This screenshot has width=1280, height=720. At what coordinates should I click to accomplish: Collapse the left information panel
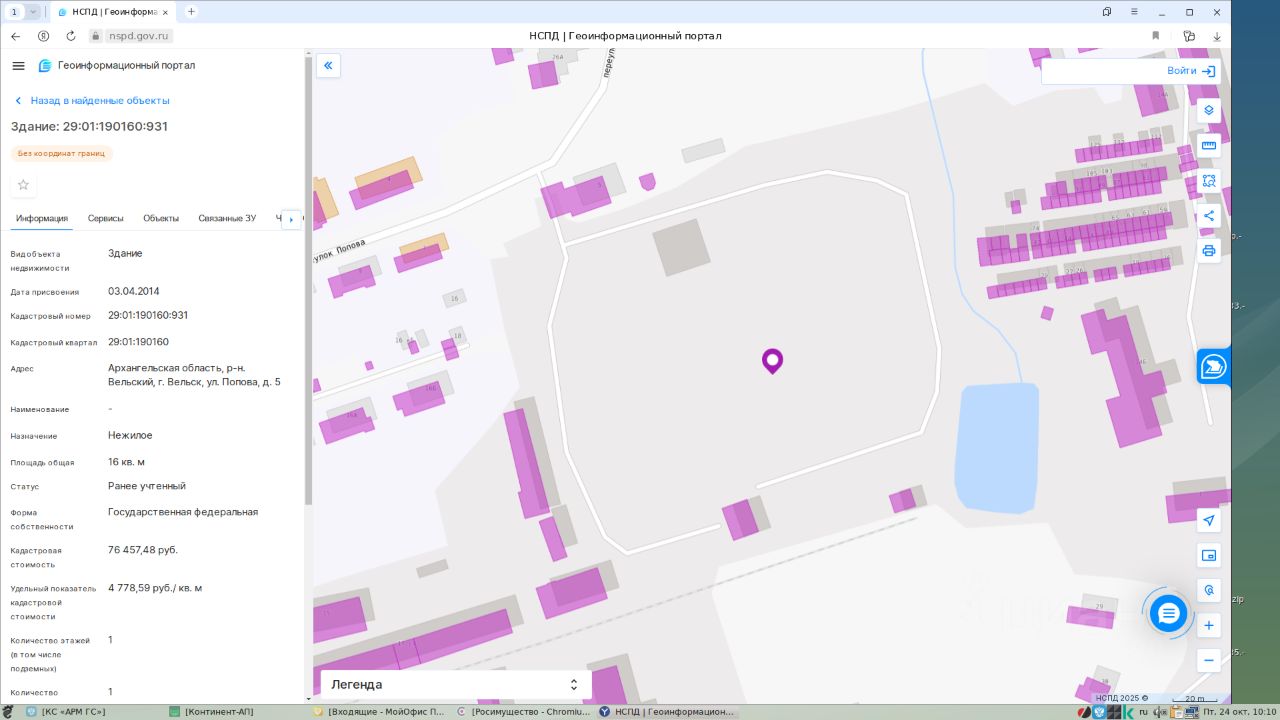[x=328, y=66]
